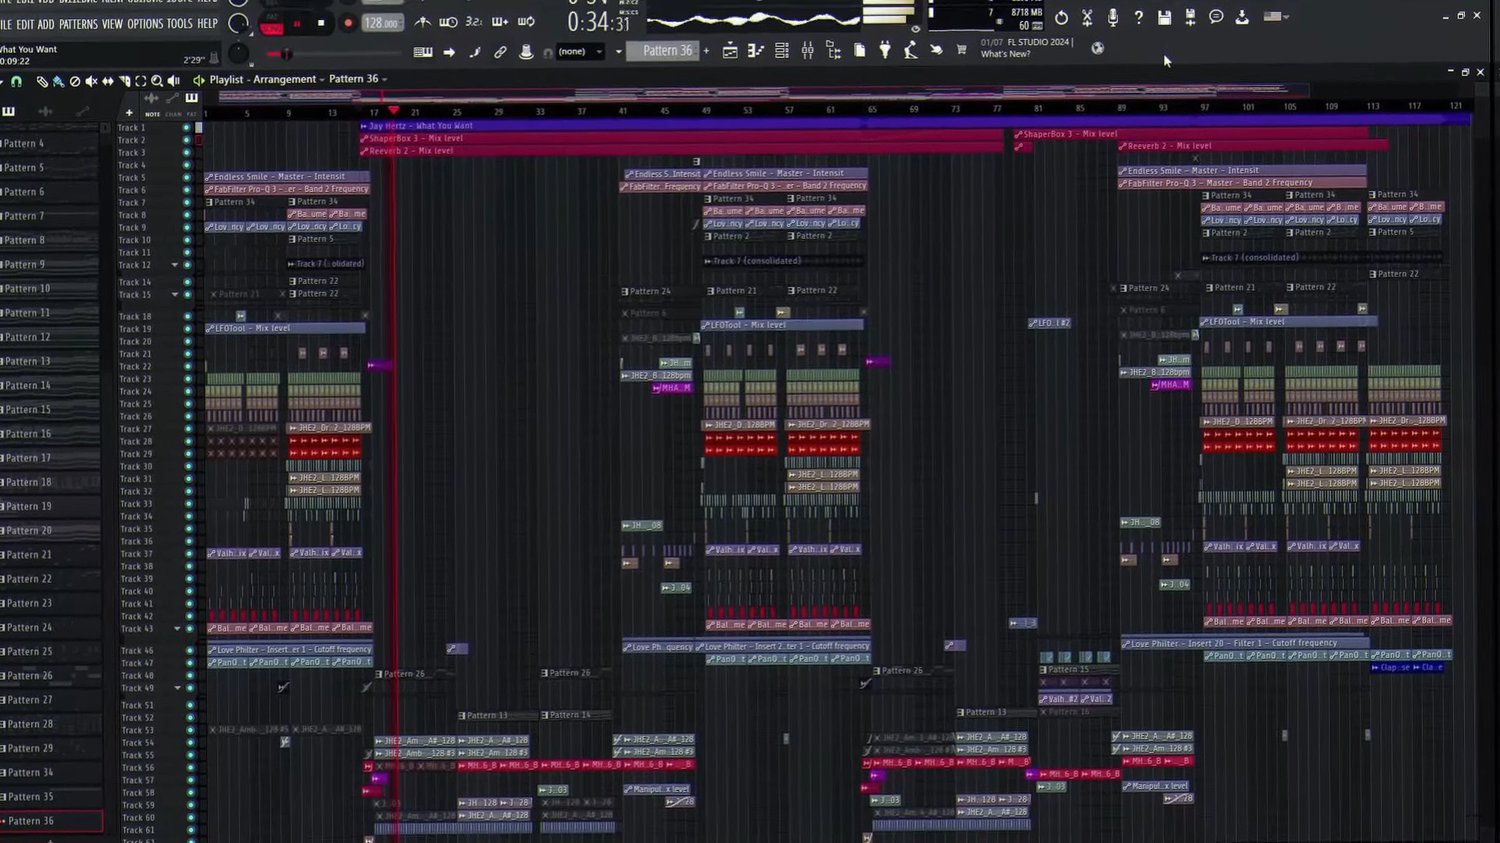
Task: Expand the Track 15 group arrow
Action: [174, 295]
